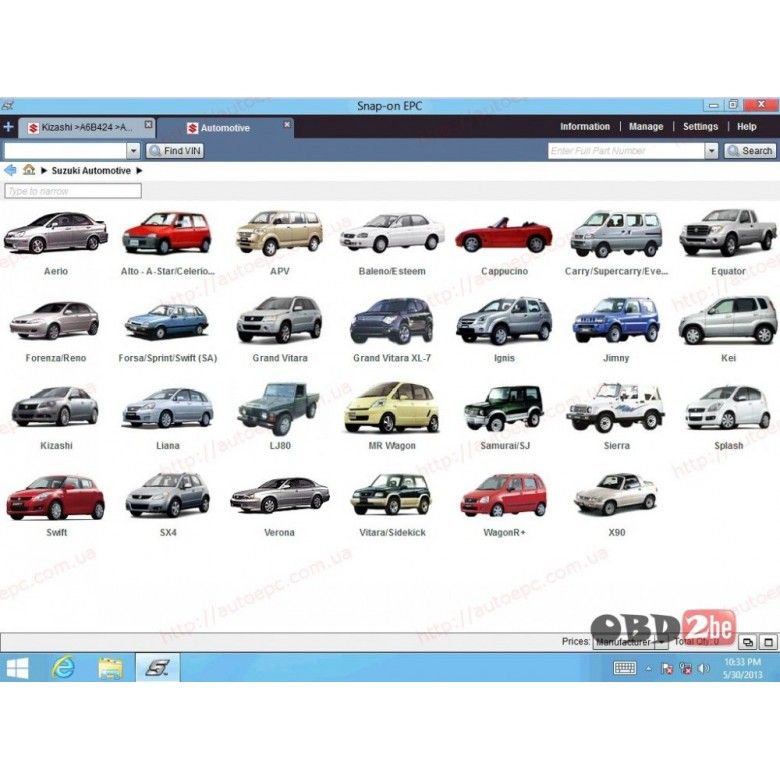The image size is (780, 780).
Task: Choose the Baleno/Esteem car picture
Action: point(392,232)
